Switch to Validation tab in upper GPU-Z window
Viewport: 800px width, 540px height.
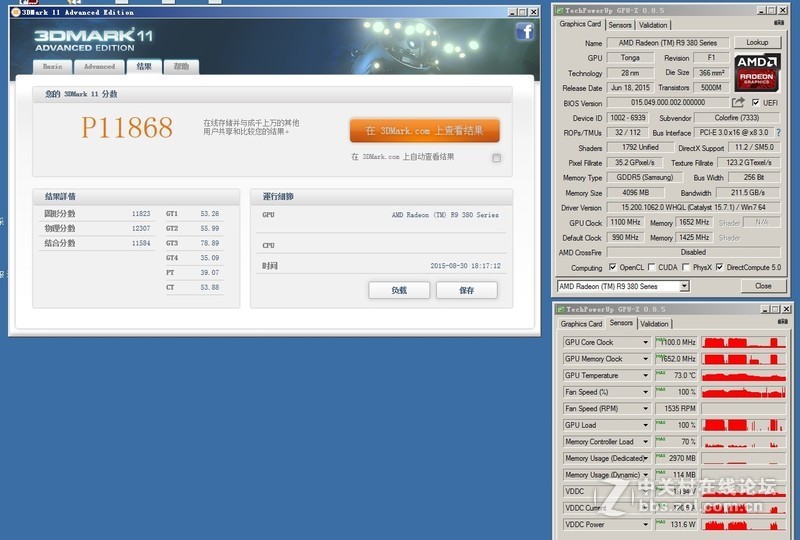[653, 25]
